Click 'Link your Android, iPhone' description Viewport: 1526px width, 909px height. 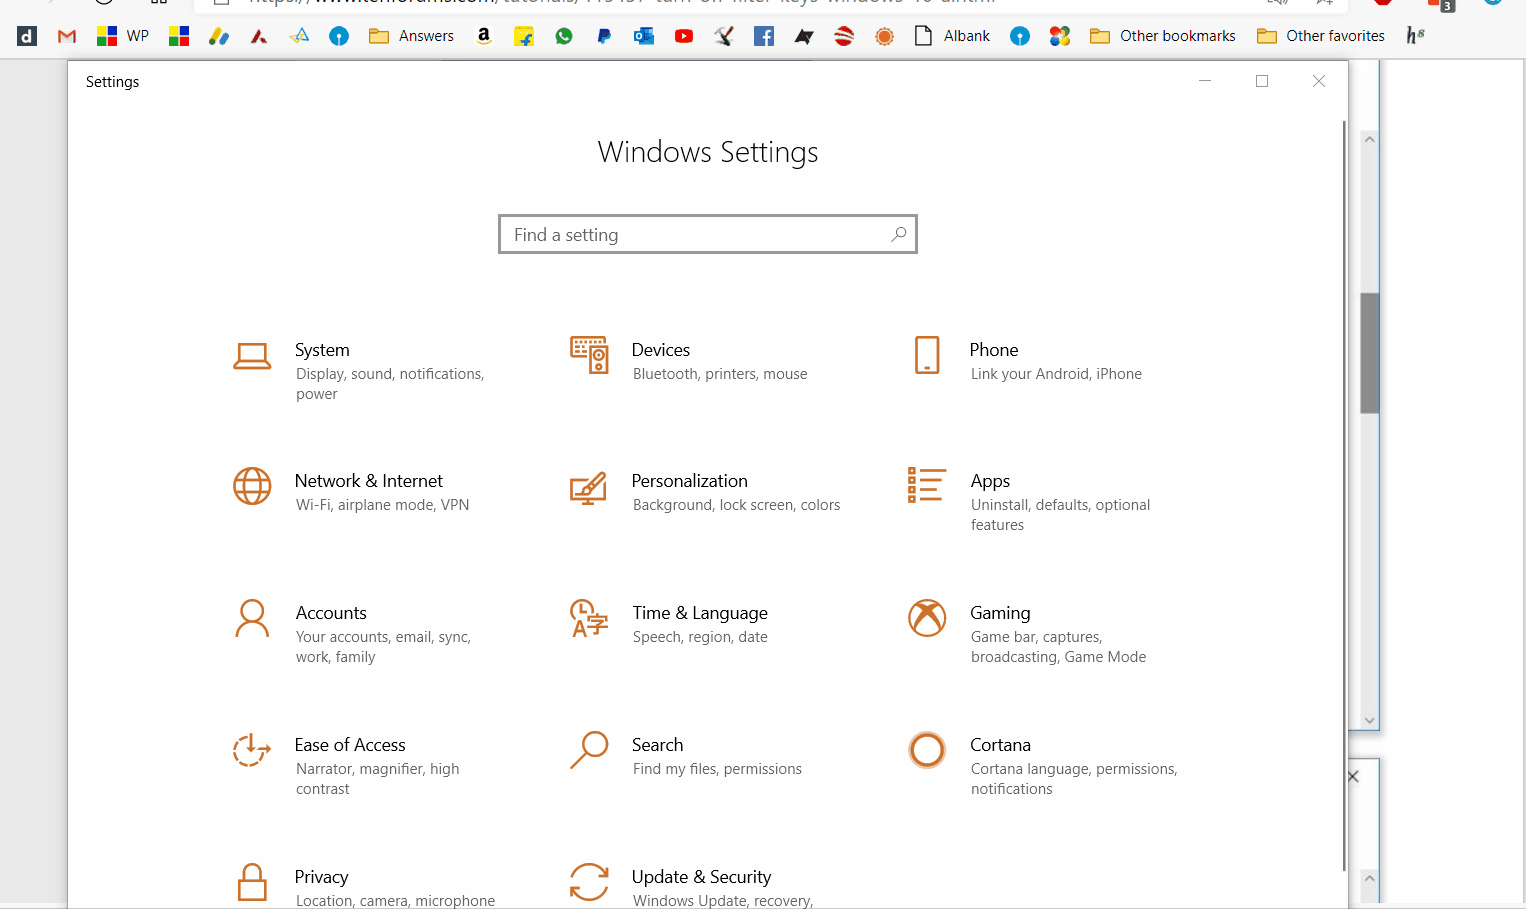pos(1056,374)
